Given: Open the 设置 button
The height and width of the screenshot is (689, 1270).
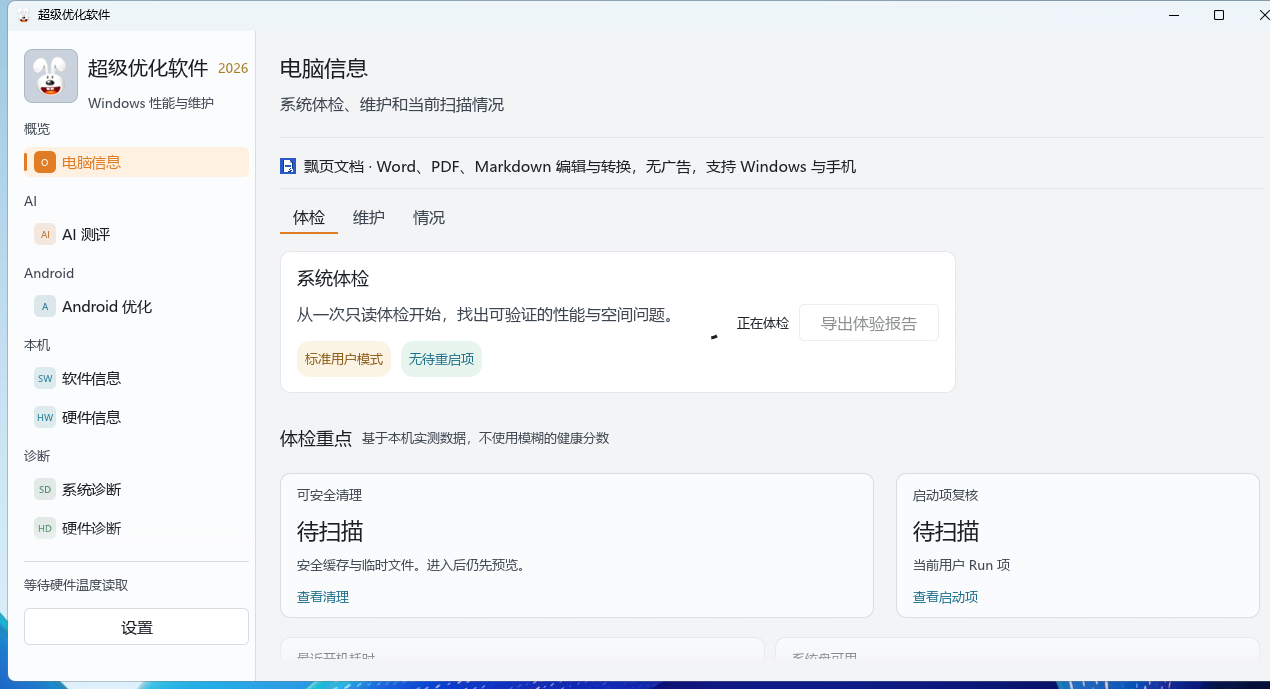Looking at the screenshot, I should (136, 627).
